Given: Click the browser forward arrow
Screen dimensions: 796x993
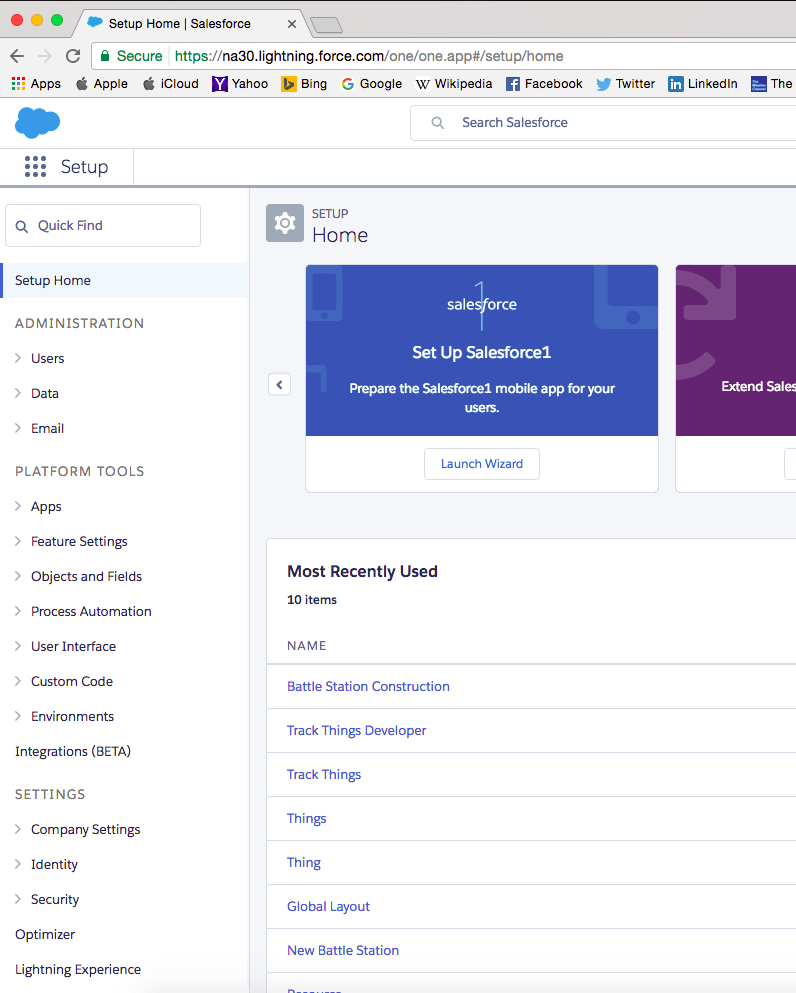Looking at the screenshot, I should pos(45,56).
